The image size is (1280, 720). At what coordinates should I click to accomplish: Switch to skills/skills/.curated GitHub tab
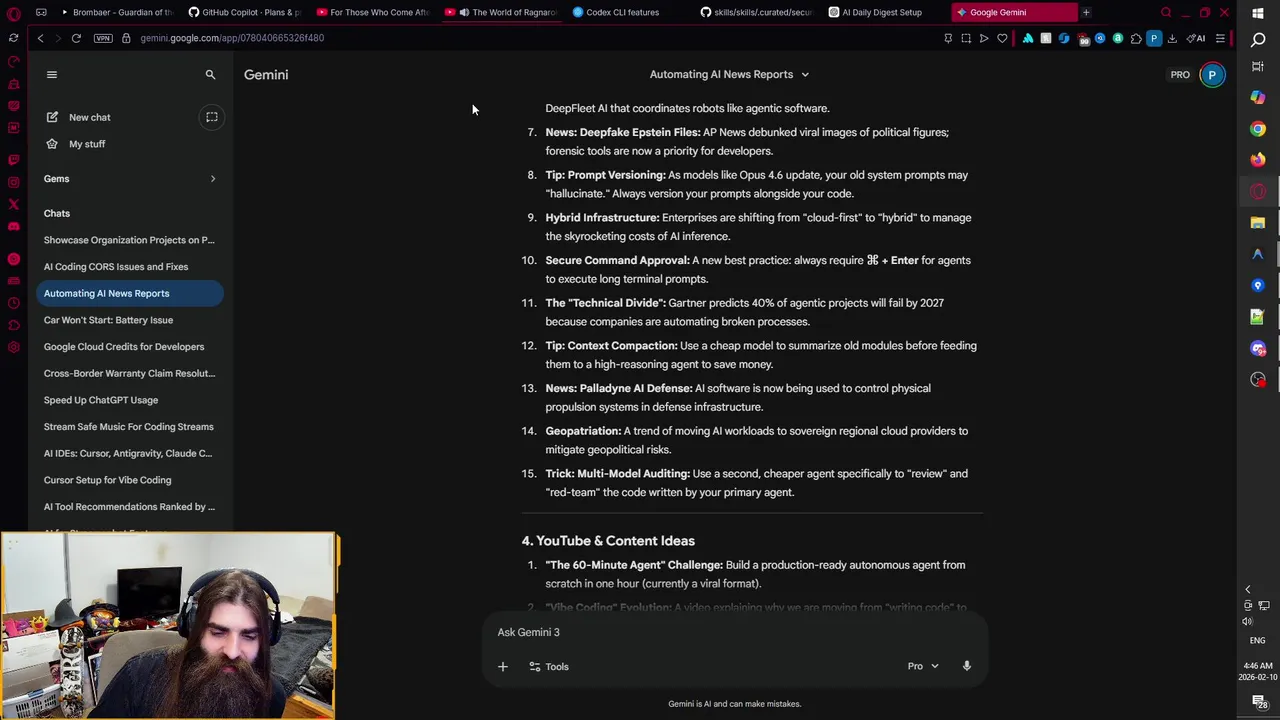tap(757, 12)
